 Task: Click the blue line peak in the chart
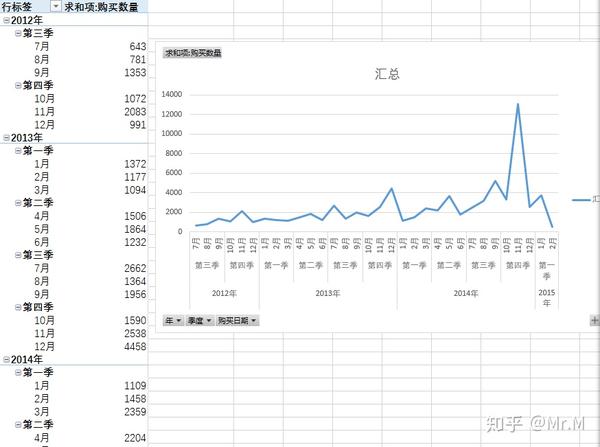click(518, 104)
